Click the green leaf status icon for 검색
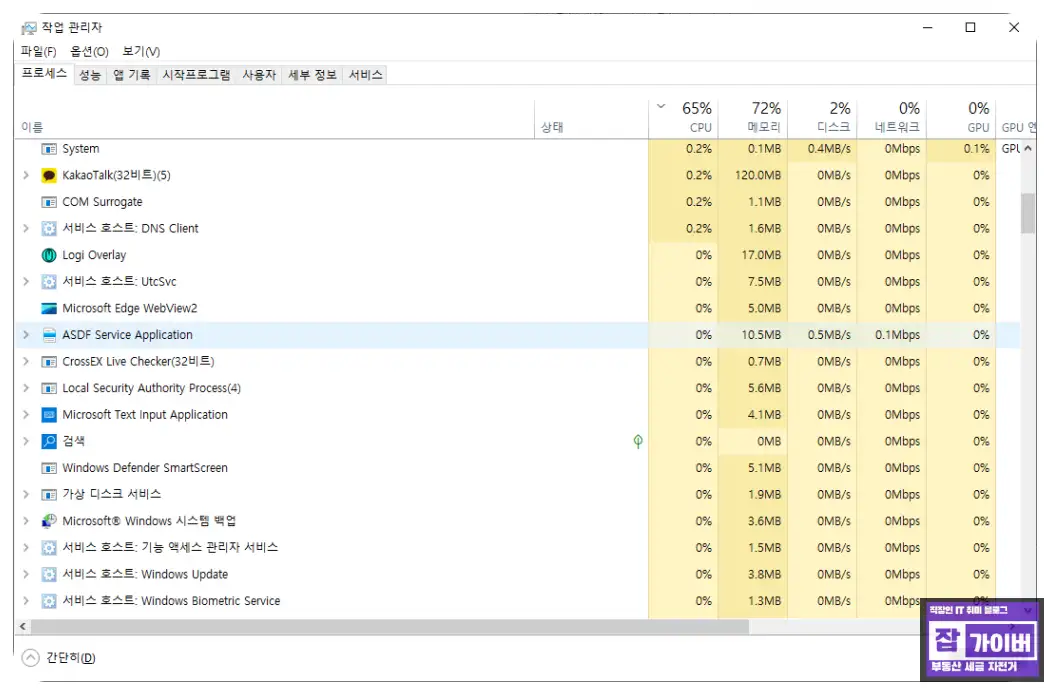Viewport: 1050px width, 695px height. pyautogui.click(x=638, y=441)
